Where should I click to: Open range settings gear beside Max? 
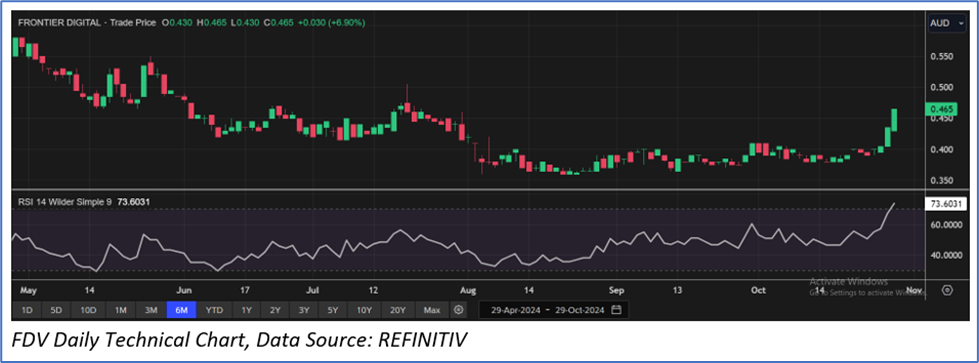(459, 310)
